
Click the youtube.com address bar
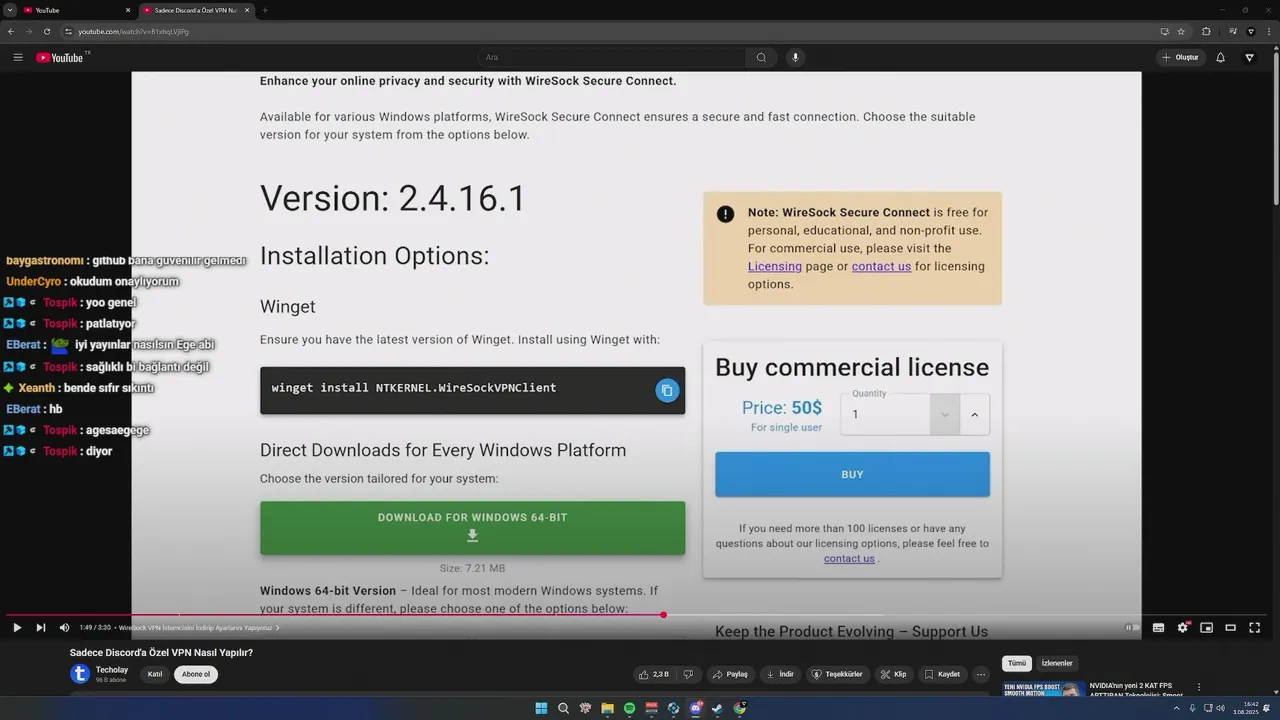click(x=600, y=31)
